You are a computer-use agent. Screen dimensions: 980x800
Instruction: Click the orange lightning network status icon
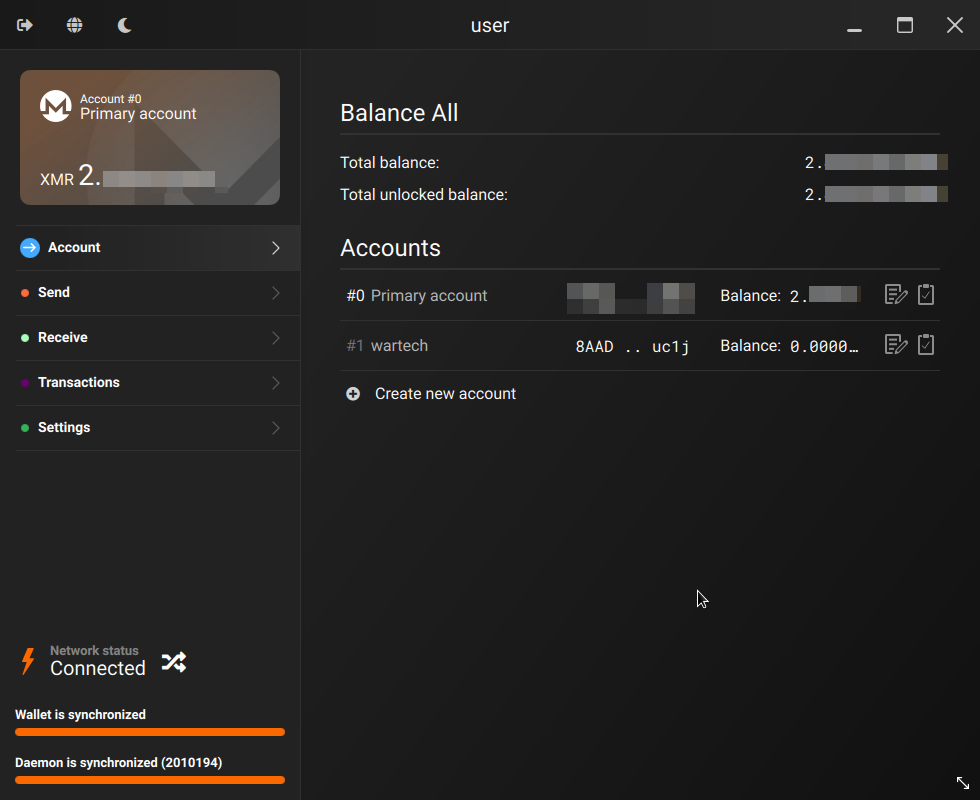click(28, 661)
